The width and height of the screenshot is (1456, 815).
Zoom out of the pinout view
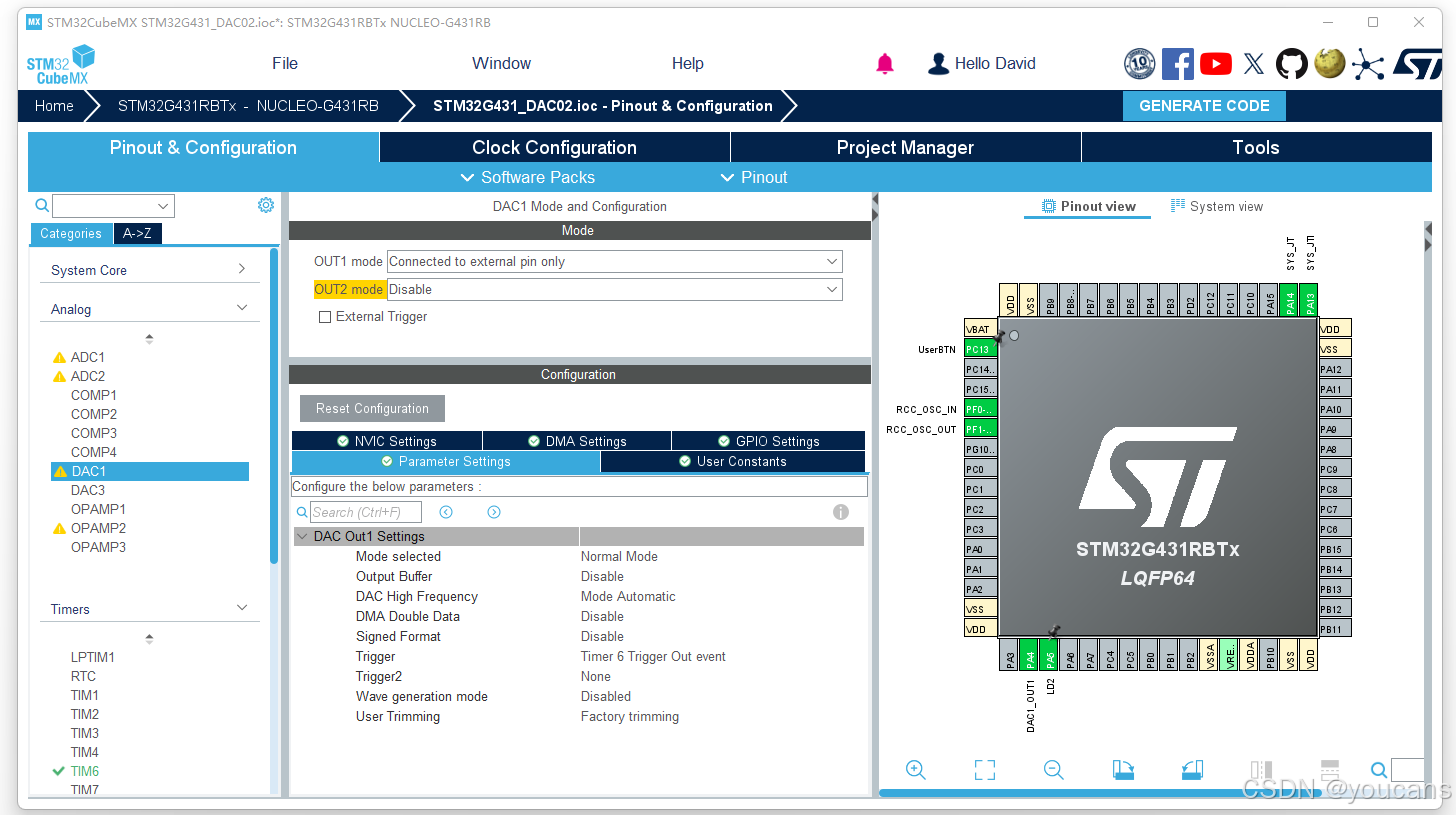[1053, 770]
